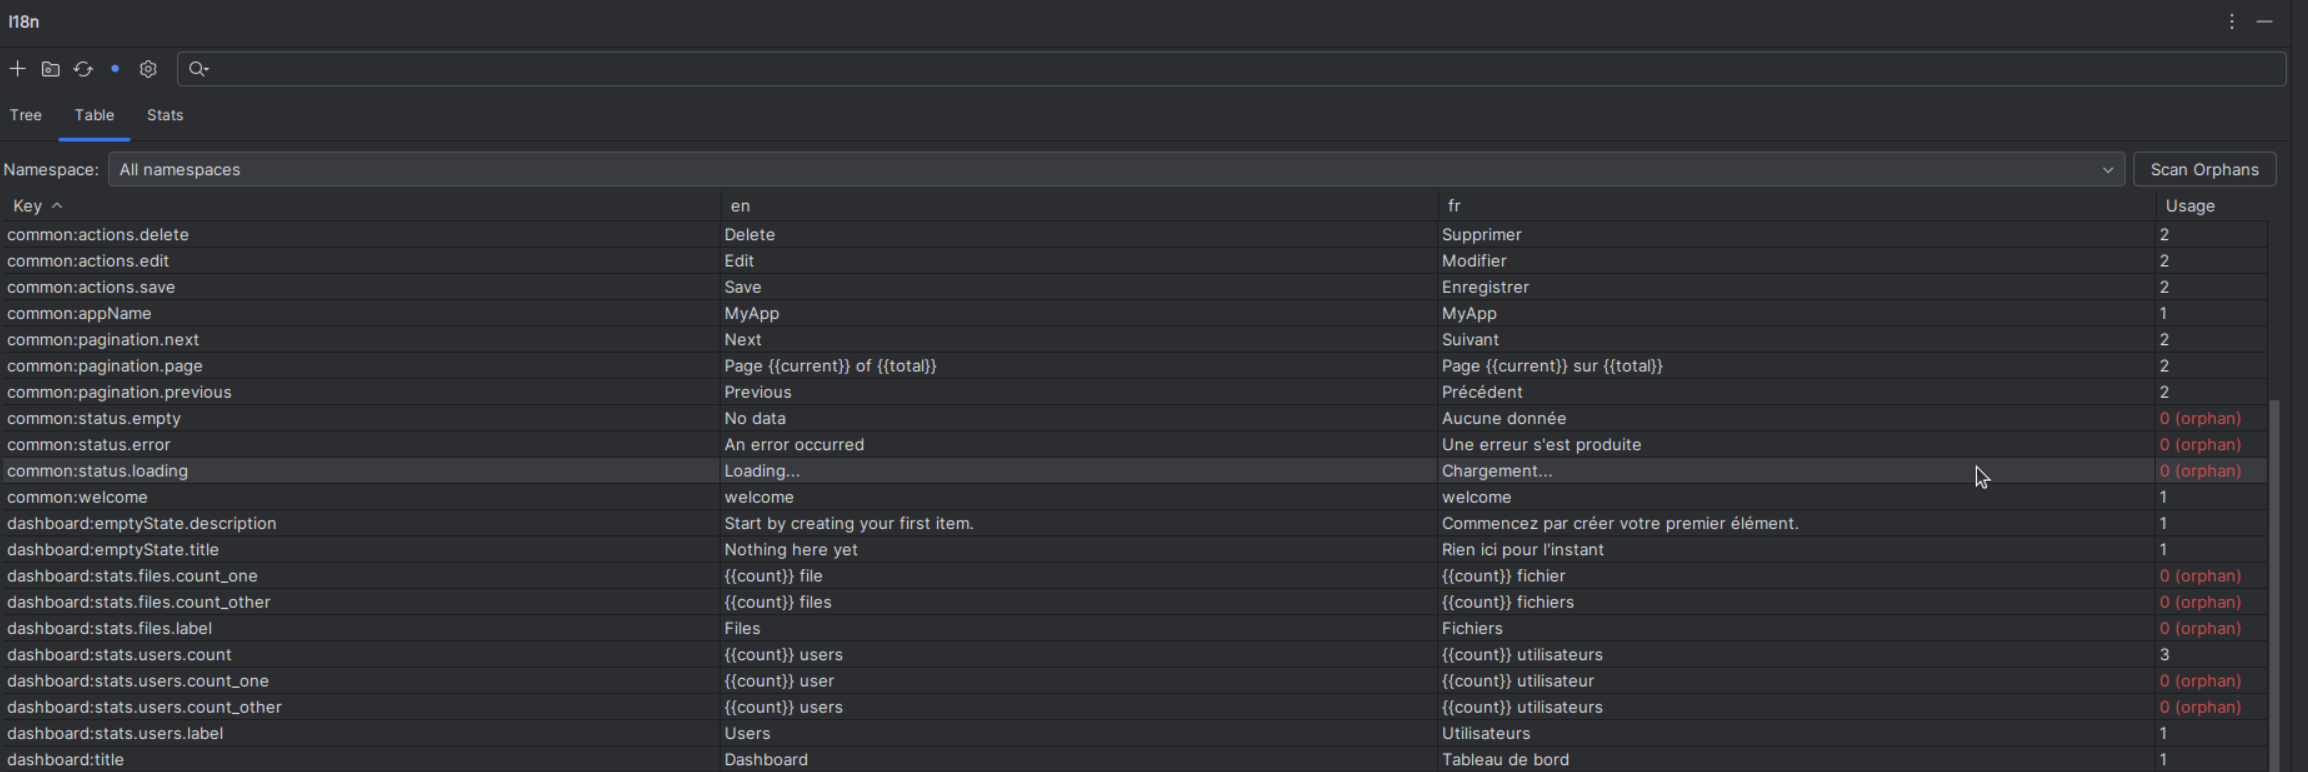
Task: Click the French cell 'Rien ici pour l'instant'
Action: click(1523, 549)
